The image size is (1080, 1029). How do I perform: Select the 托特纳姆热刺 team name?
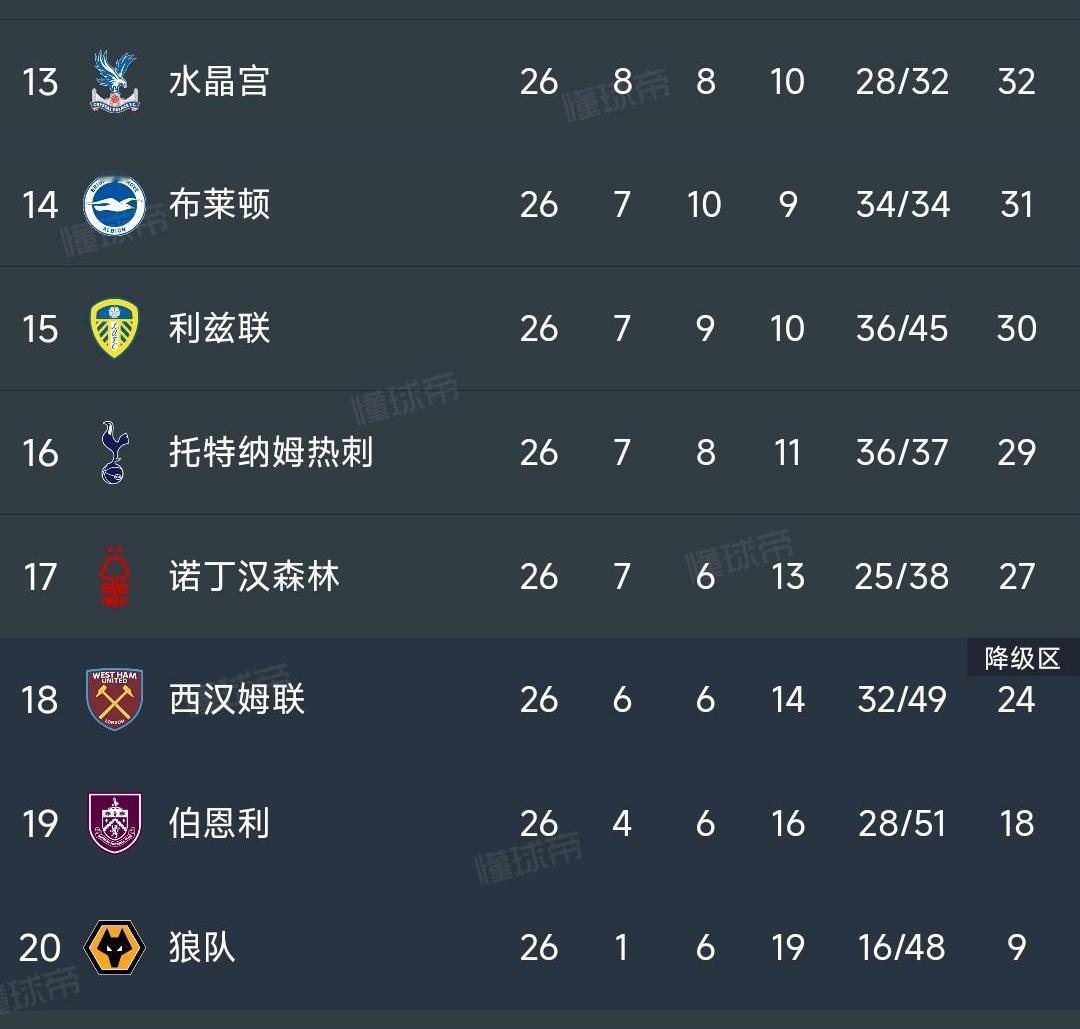(271, 452)
